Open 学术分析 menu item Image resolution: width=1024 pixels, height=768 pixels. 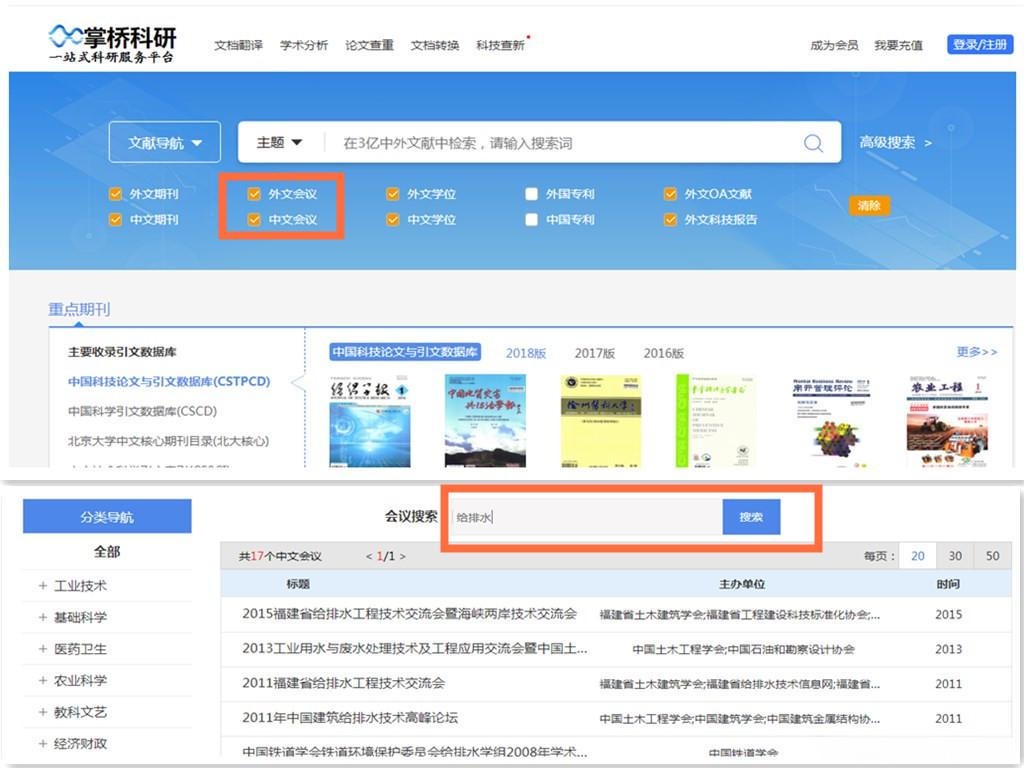click(304, 45)
